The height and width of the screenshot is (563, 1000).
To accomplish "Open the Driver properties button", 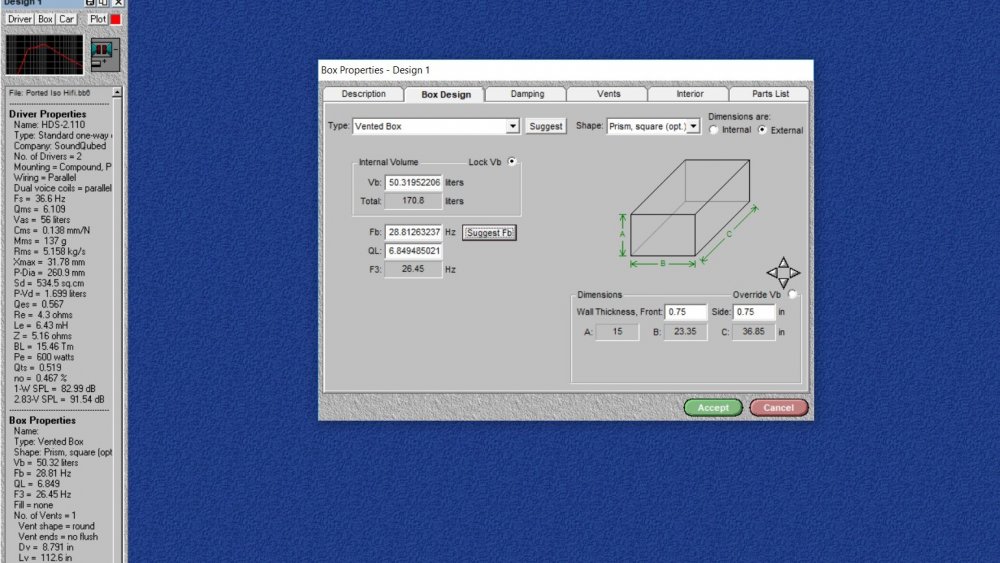I will click(19, 19).
